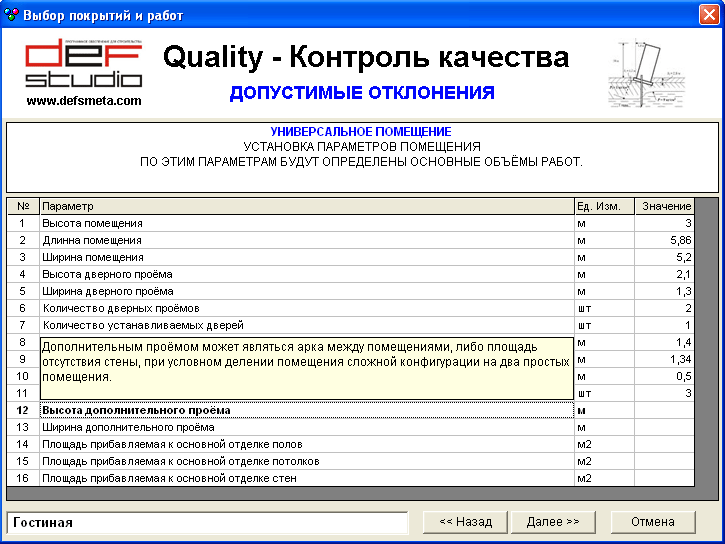Click the Параметр column header
Image resolution: width=725 pixels, height=544 pixels.
click(x=306, y=207)
